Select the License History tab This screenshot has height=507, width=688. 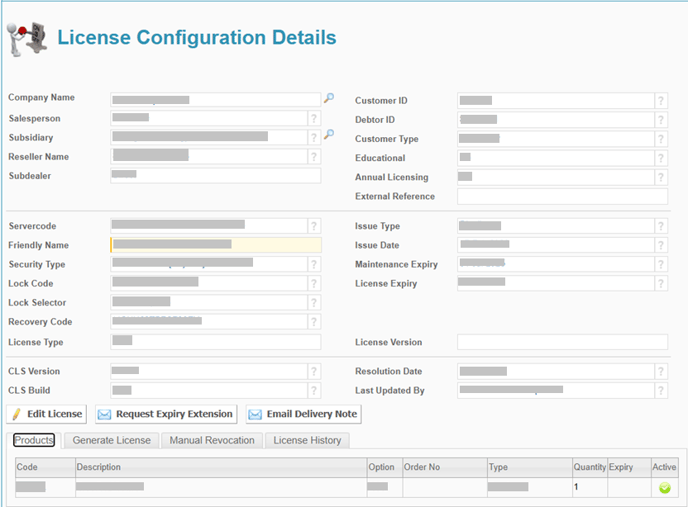click(x=307, y=440)
